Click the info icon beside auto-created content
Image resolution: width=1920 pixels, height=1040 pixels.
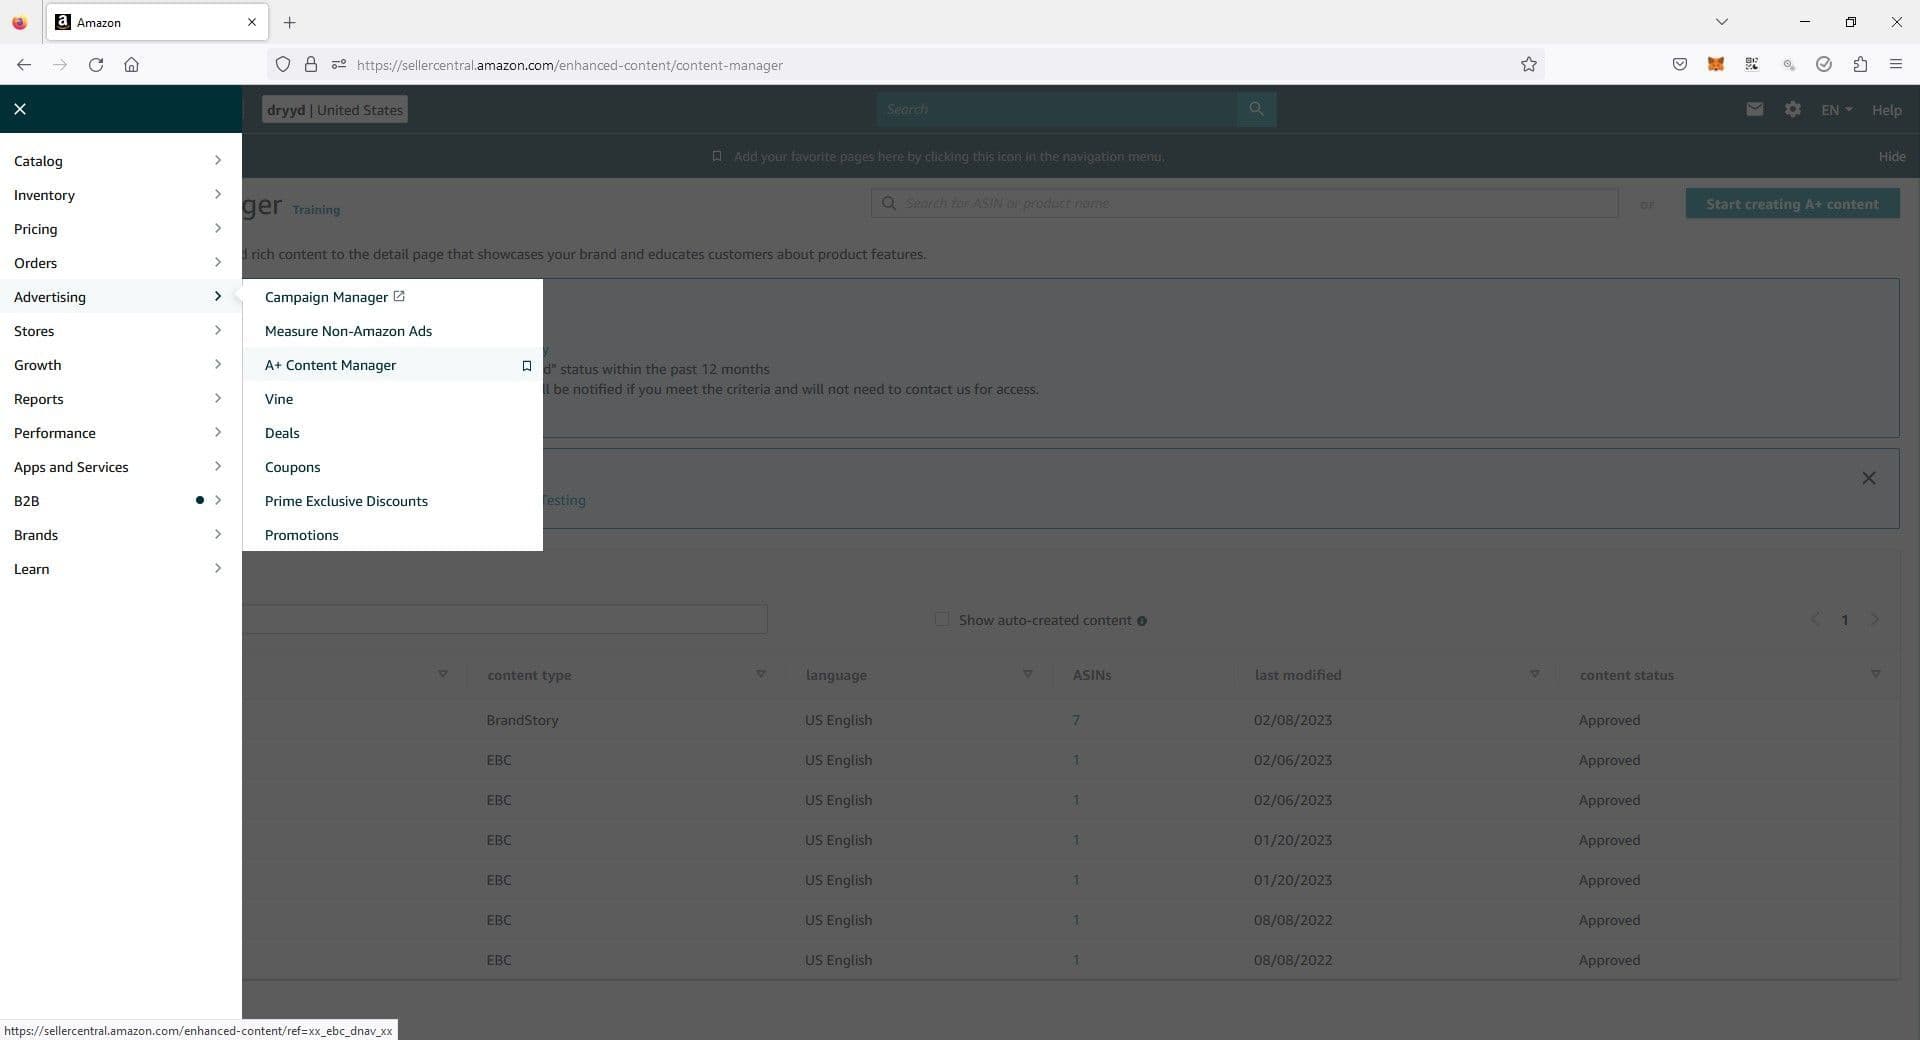[x=1142, y=621]
